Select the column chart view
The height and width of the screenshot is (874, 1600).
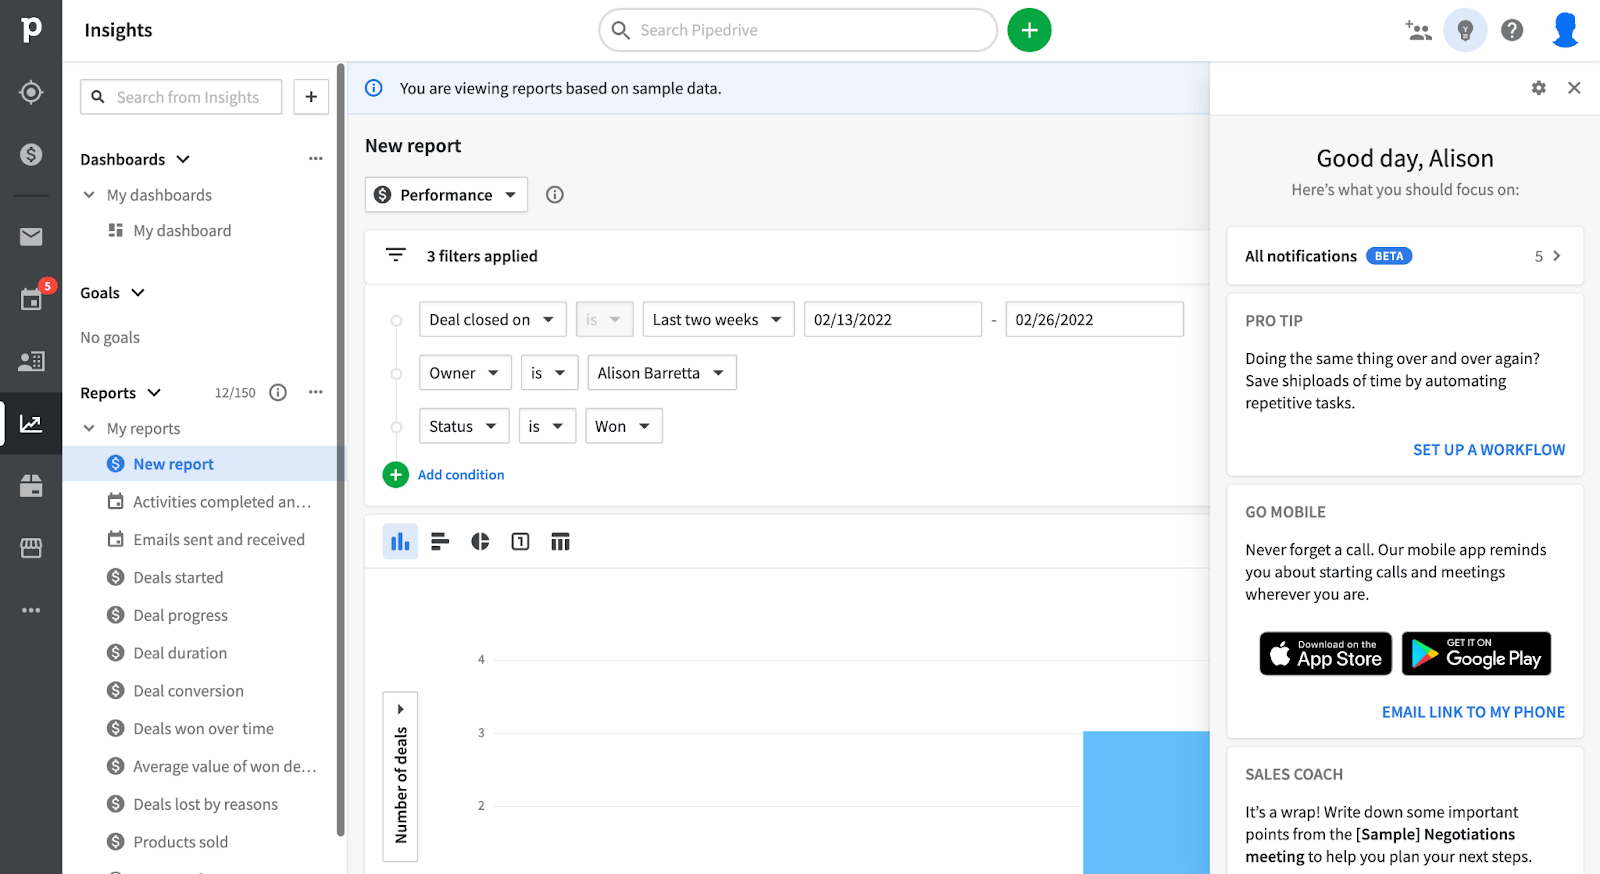coord(400,542)
